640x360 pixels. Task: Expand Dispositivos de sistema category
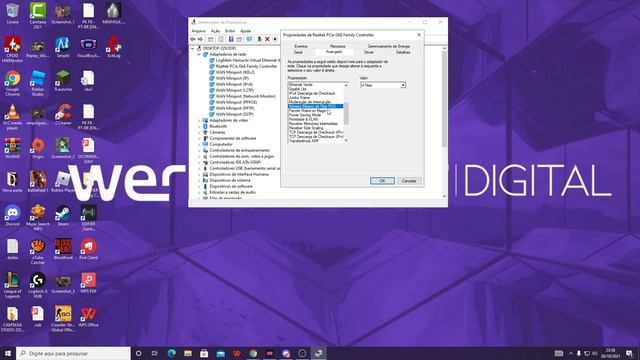click(x=199, y=180)
